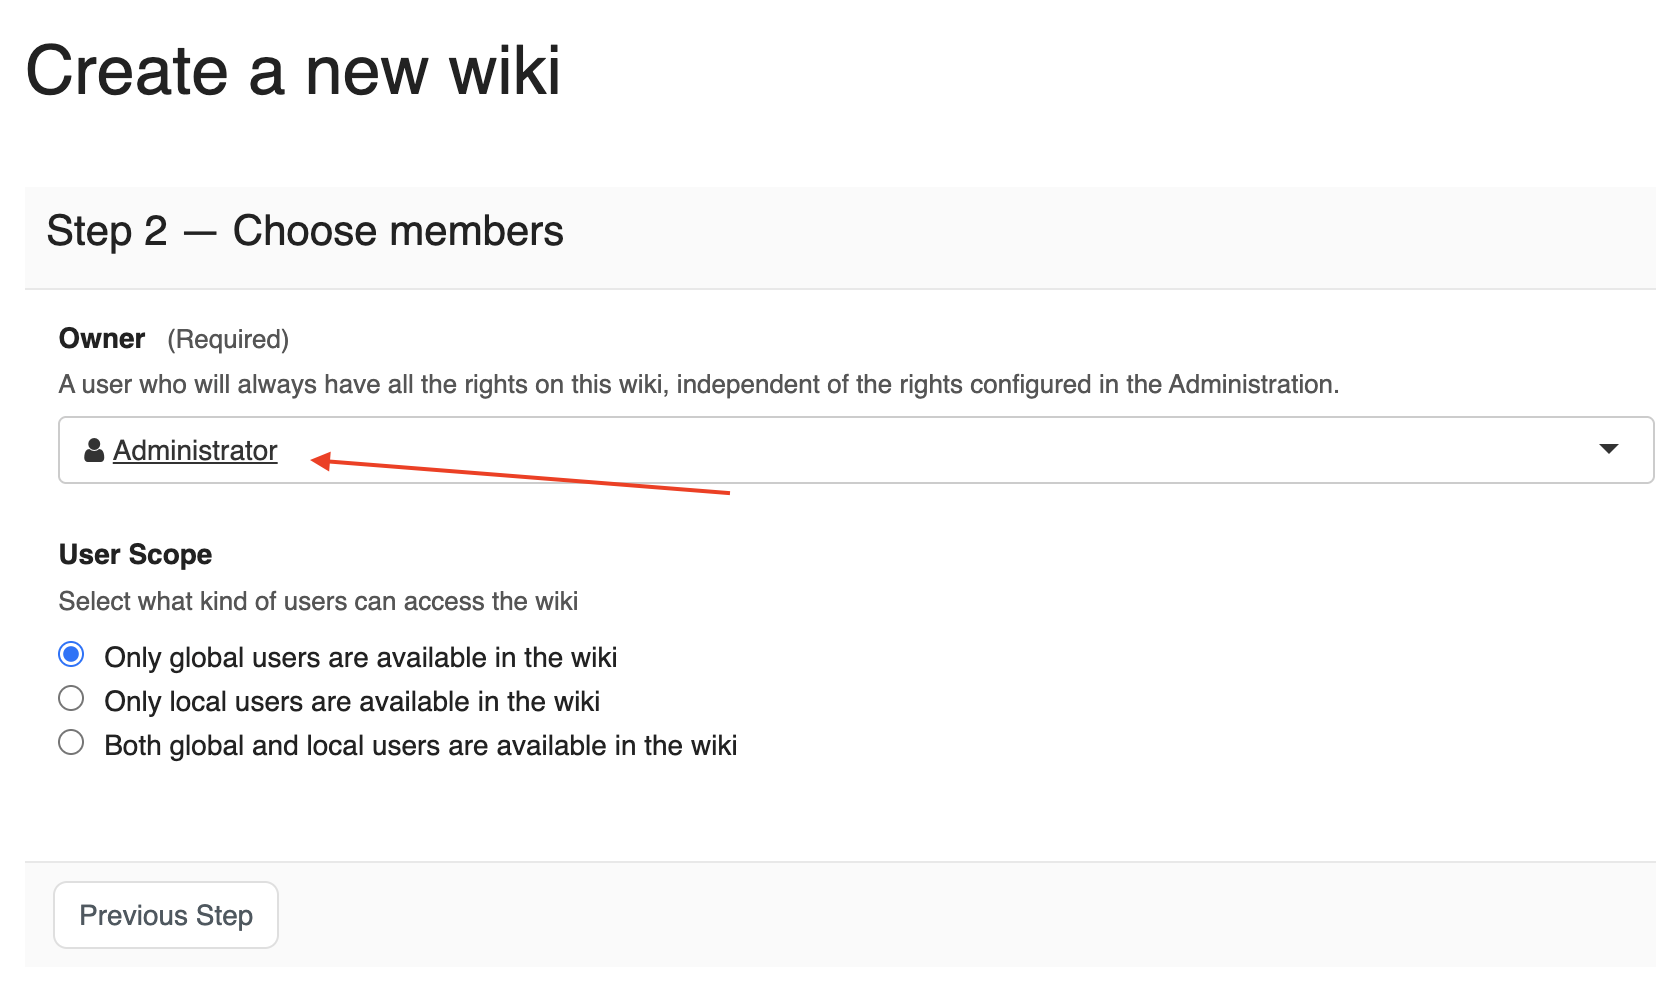Click the 'Only local users are available' label text
The image size is (1656, 986).
pos(352,702)
